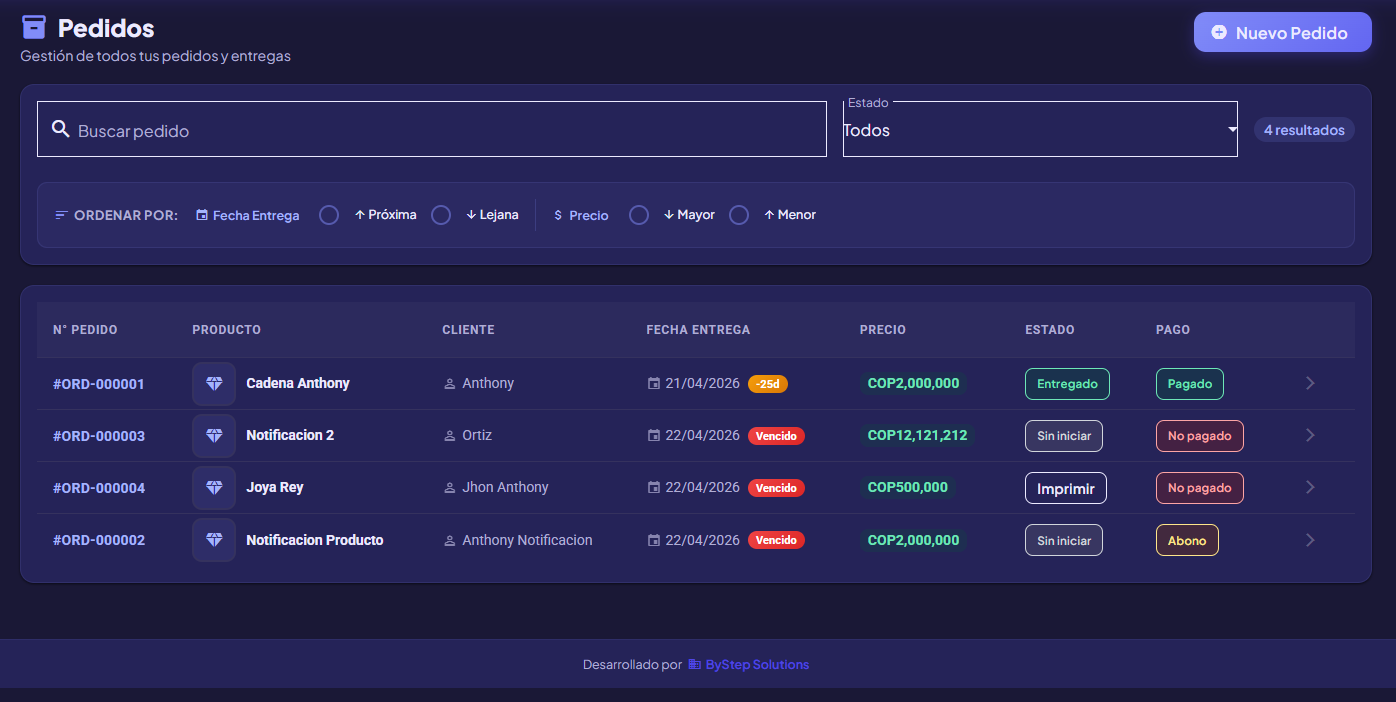Click the 4 resultados counter chip

point(1304,130)
